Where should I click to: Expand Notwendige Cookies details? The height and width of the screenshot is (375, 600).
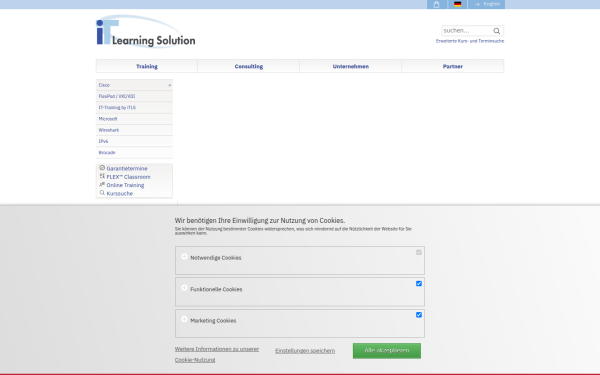(x=184, y=256)
